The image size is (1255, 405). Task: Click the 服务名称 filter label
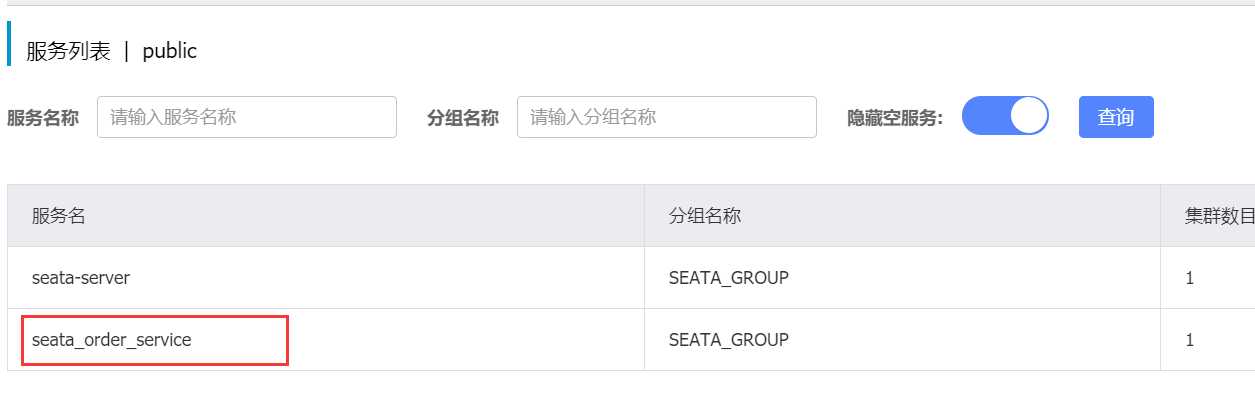(43, 118)
